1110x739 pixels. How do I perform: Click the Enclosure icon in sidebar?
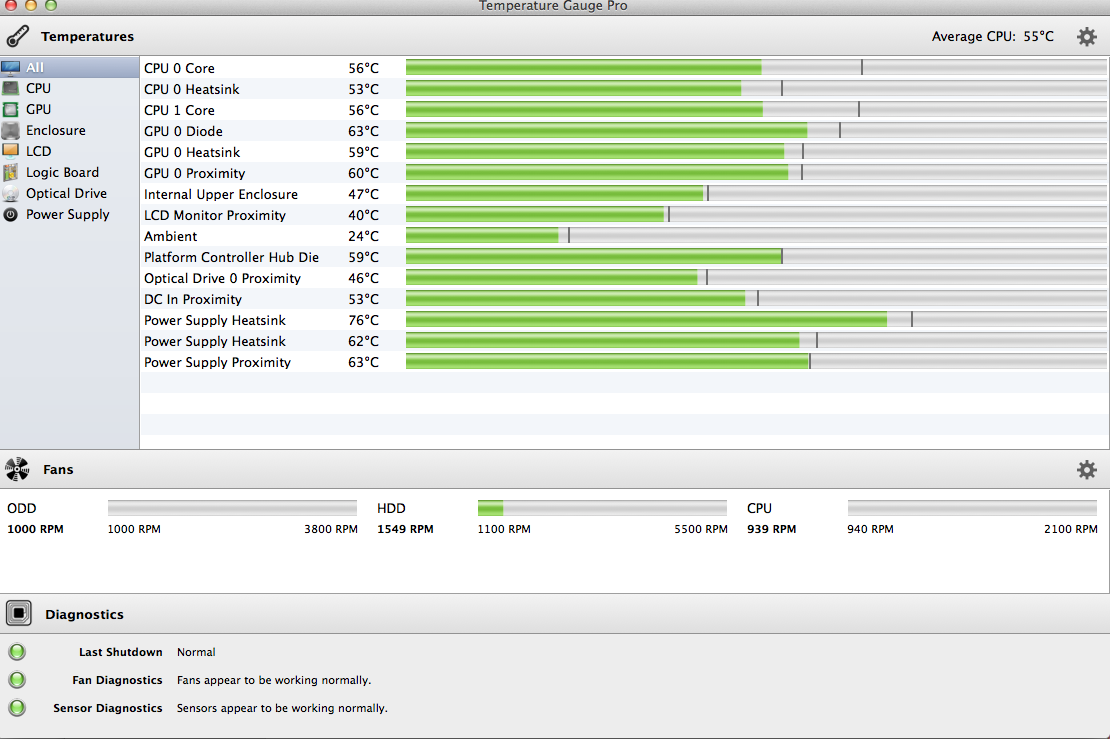pos(11,130)
